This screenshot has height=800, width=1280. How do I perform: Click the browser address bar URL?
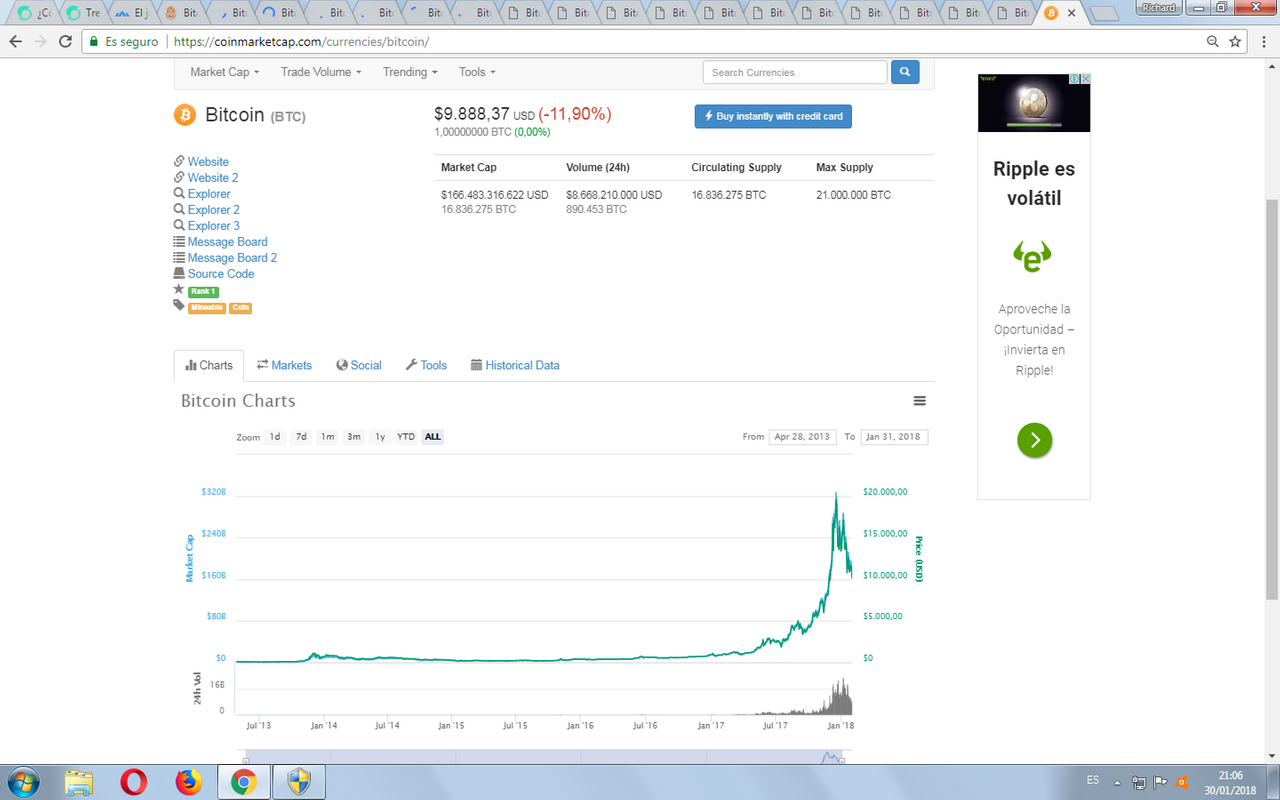tap(300, 42)
